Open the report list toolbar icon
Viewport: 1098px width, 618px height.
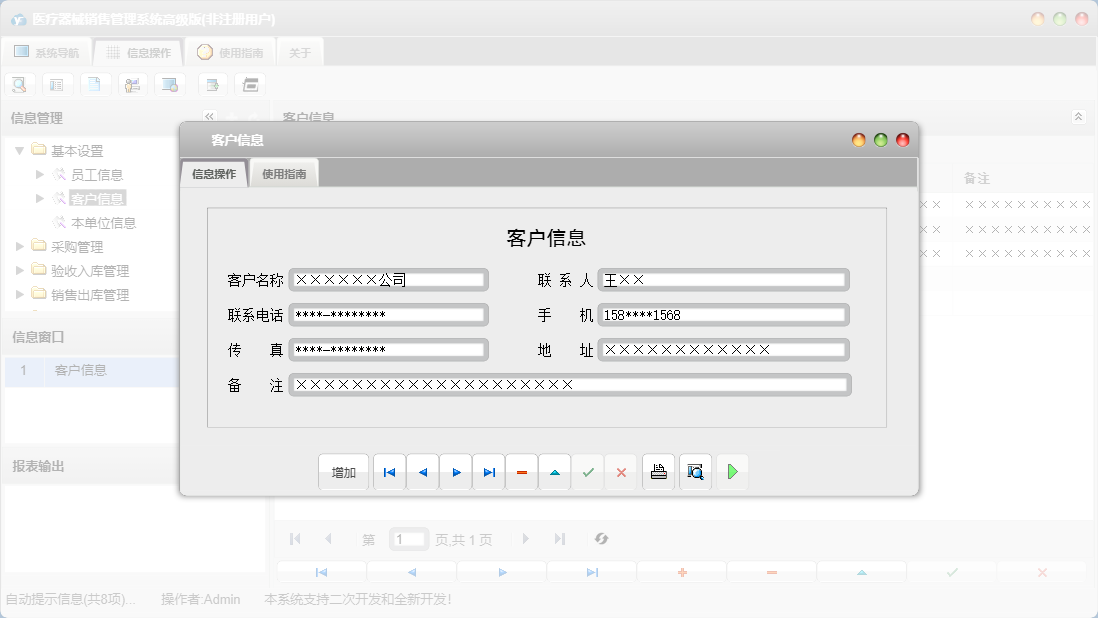click(57, 84)
